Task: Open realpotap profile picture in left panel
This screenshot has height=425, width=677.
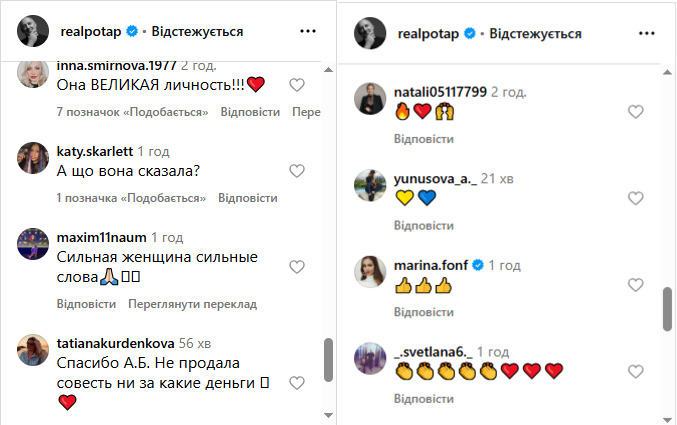Action: (34, 31)
